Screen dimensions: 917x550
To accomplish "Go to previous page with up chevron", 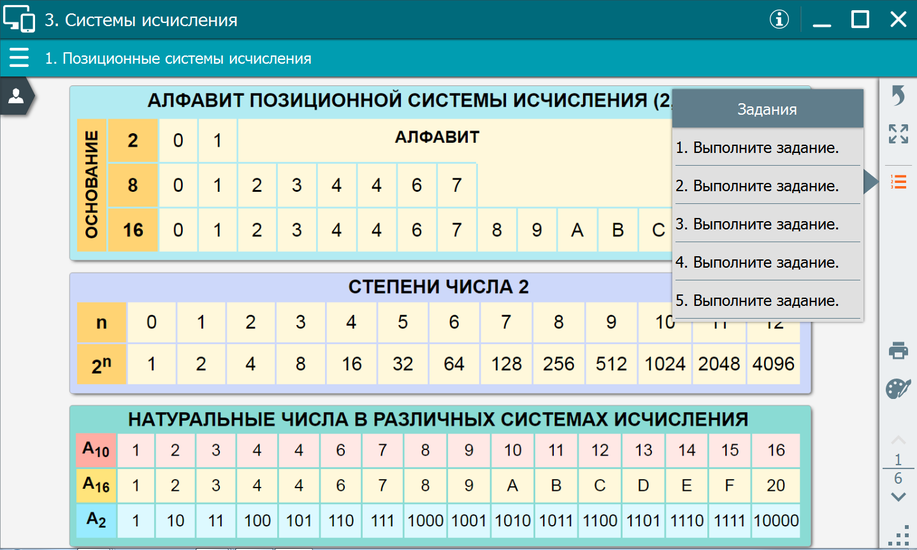I will (898, 440).
